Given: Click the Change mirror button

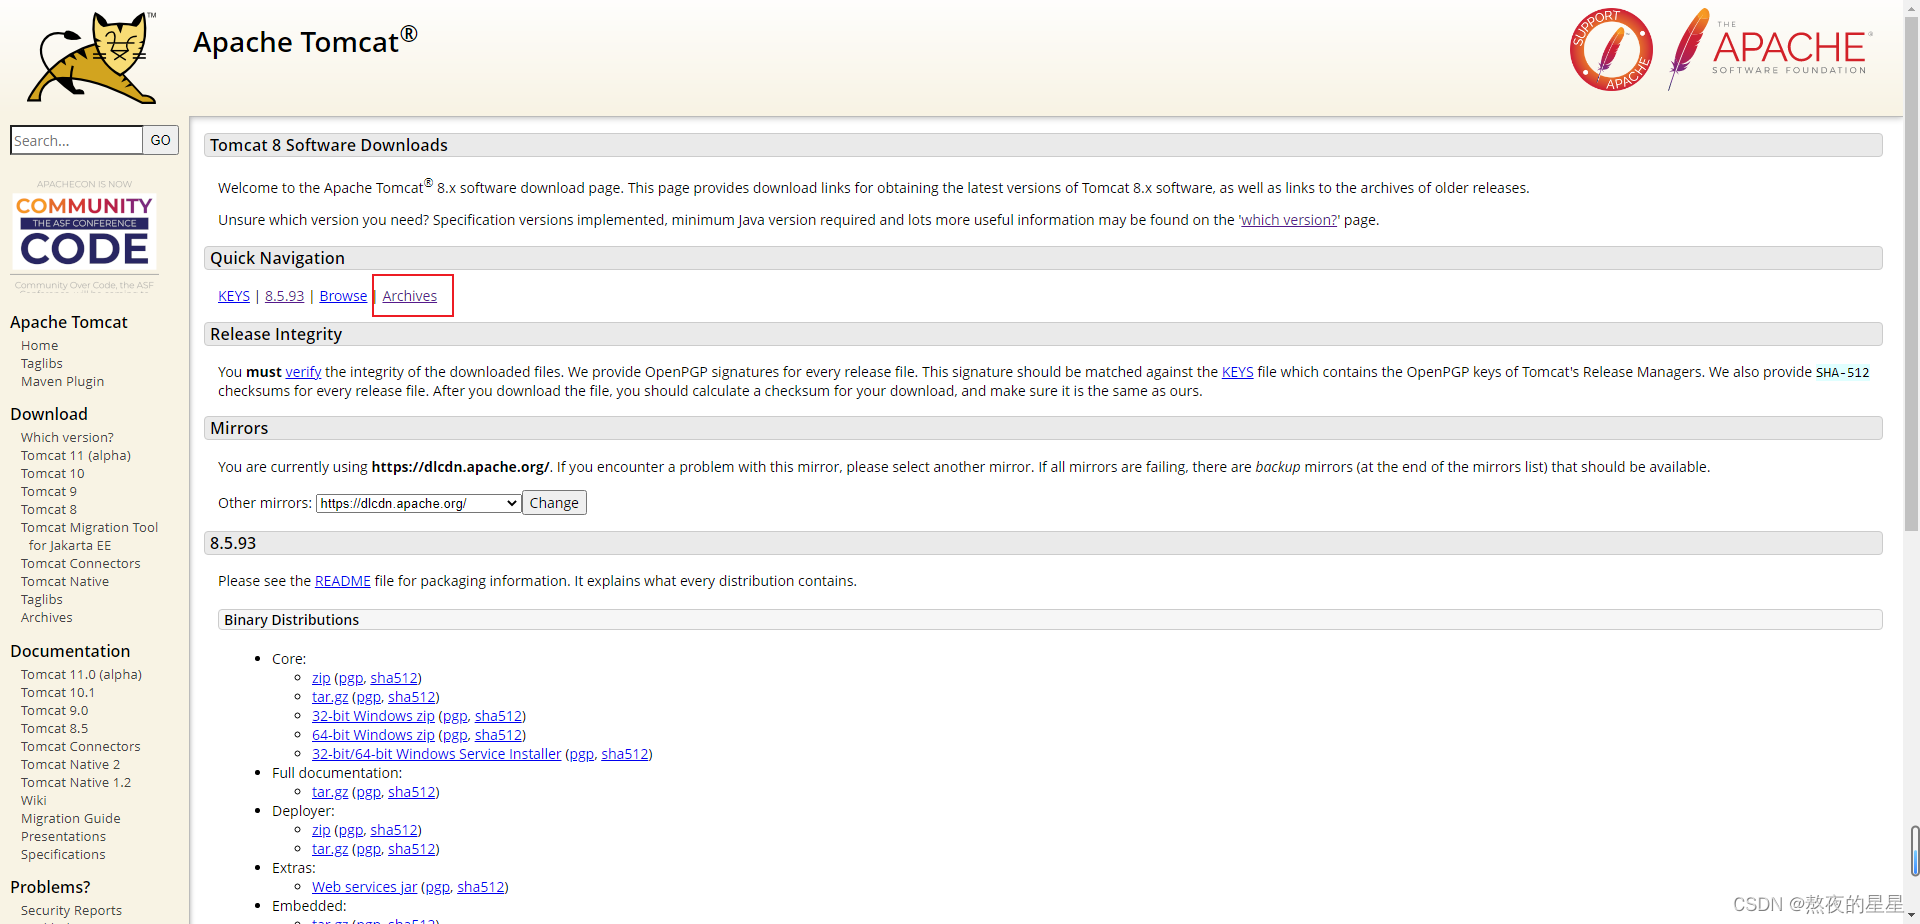Looking at the screenshot, I should (554, 503).
